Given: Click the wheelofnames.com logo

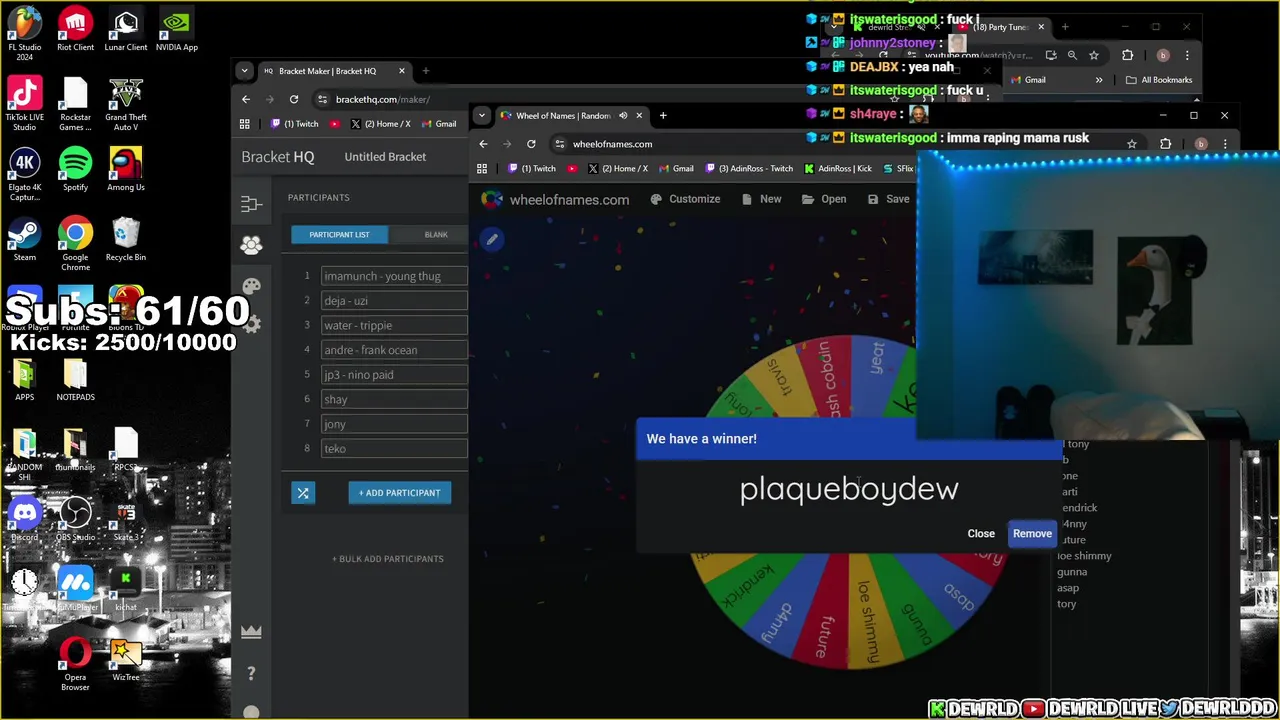Looking at the screenshot, I should tap(555, 199).
